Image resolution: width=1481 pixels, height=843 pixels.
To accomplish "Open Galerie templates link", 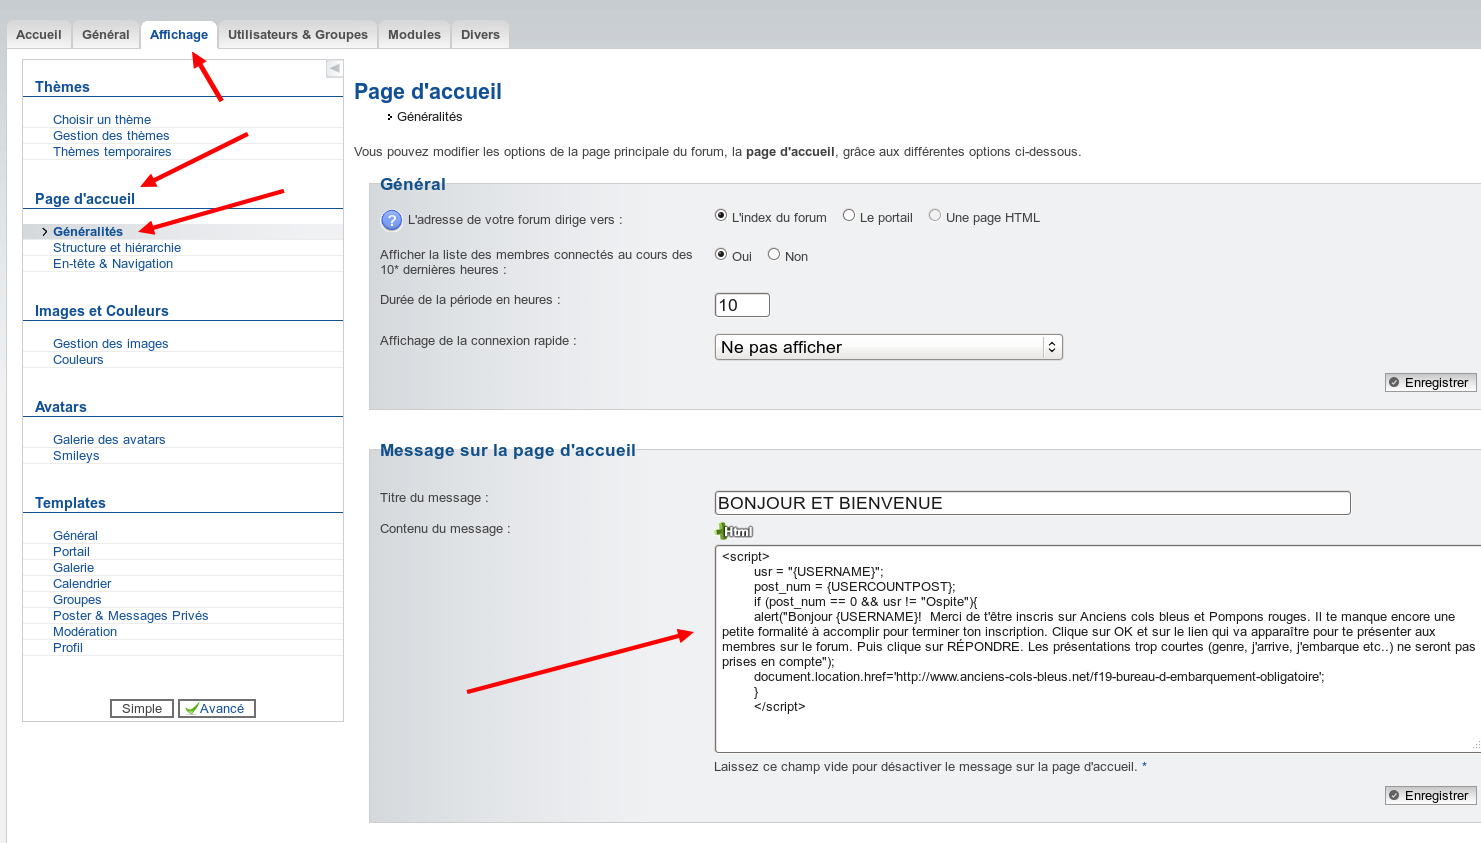I will (x=73, y=567).
